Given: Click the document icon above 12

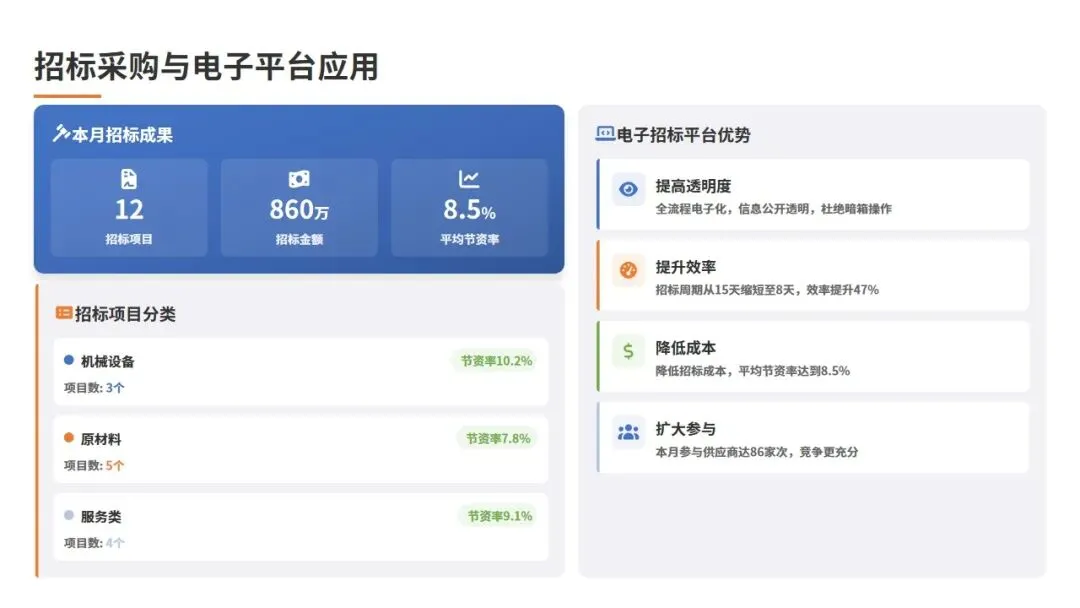Looking at the screenshot, I should click(x=129, y=179).
